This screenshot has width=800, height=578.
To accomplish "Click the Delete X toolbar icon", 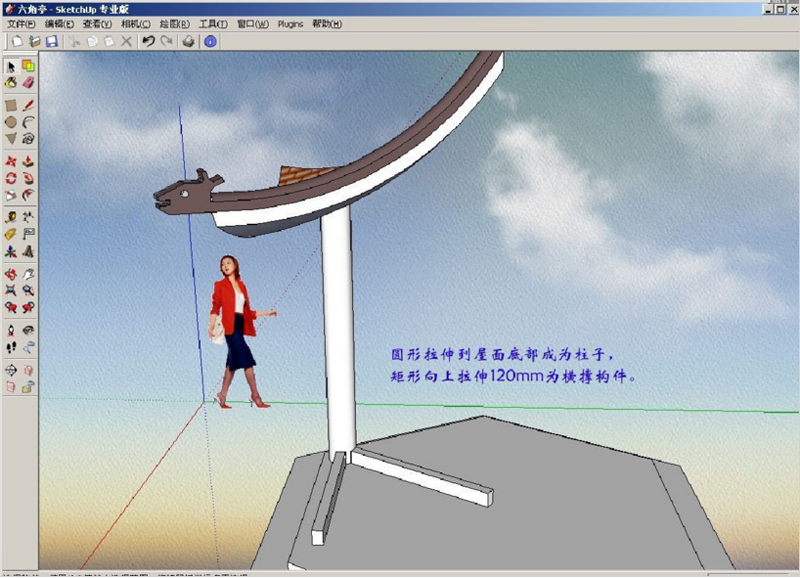I will pos(127,41).
